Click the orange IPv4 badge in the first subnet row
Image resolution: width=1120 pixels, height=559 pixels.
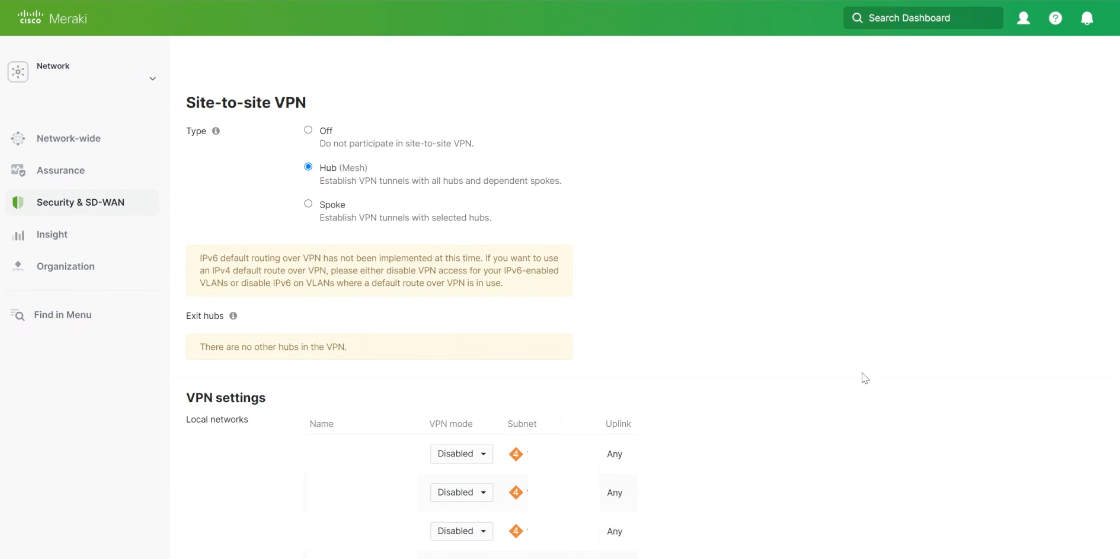click(516, 453)
